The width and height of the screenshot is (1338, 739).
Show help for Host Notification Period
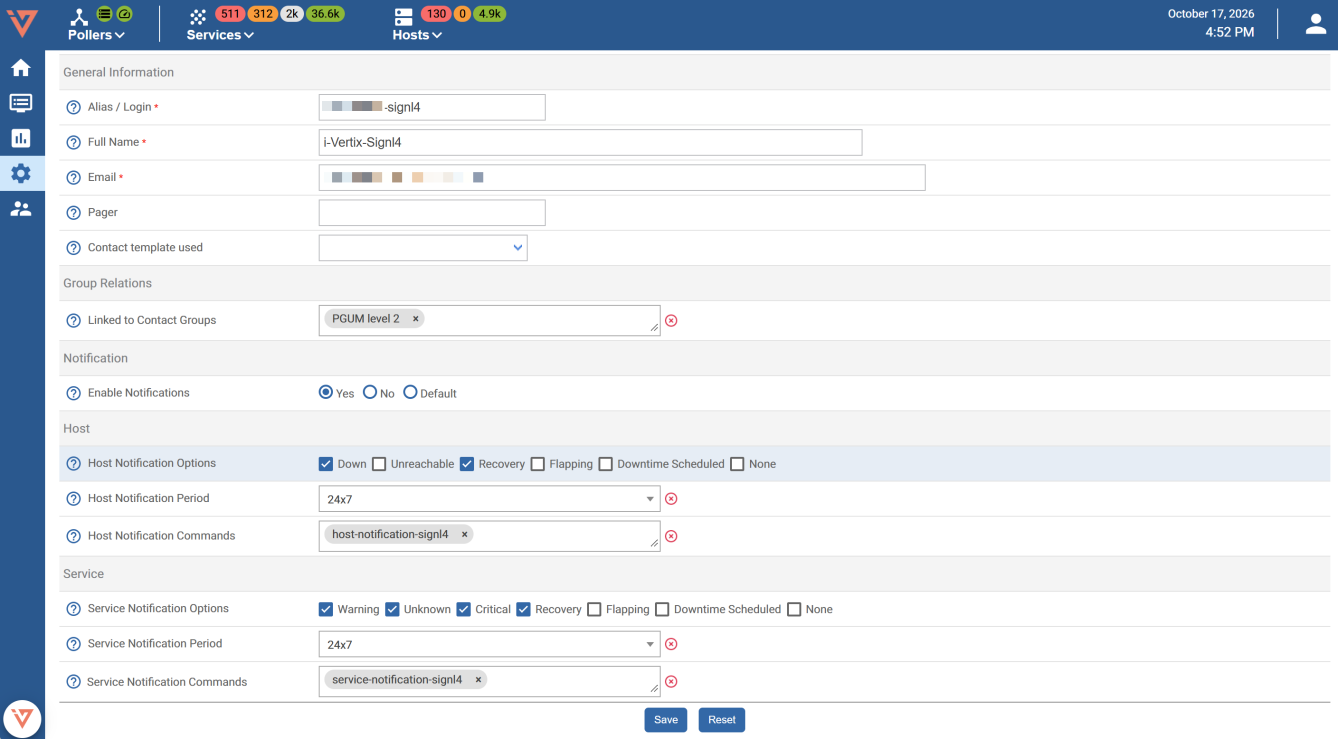(x=73, y=498)
